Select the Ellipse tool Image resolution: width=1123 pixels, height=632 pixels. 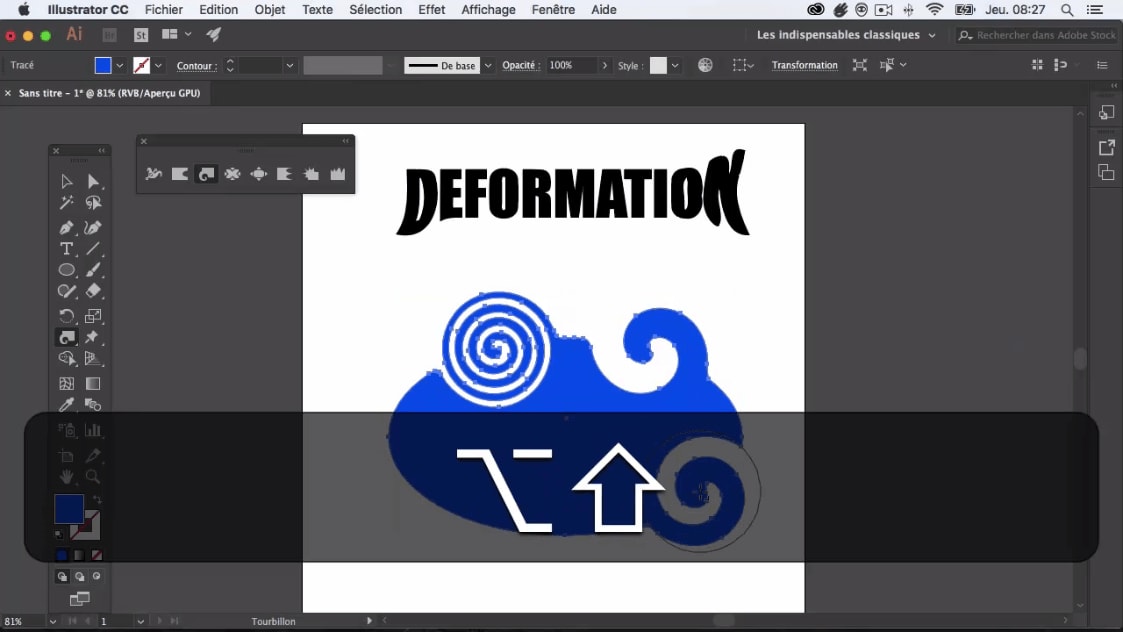click(67, 270)
